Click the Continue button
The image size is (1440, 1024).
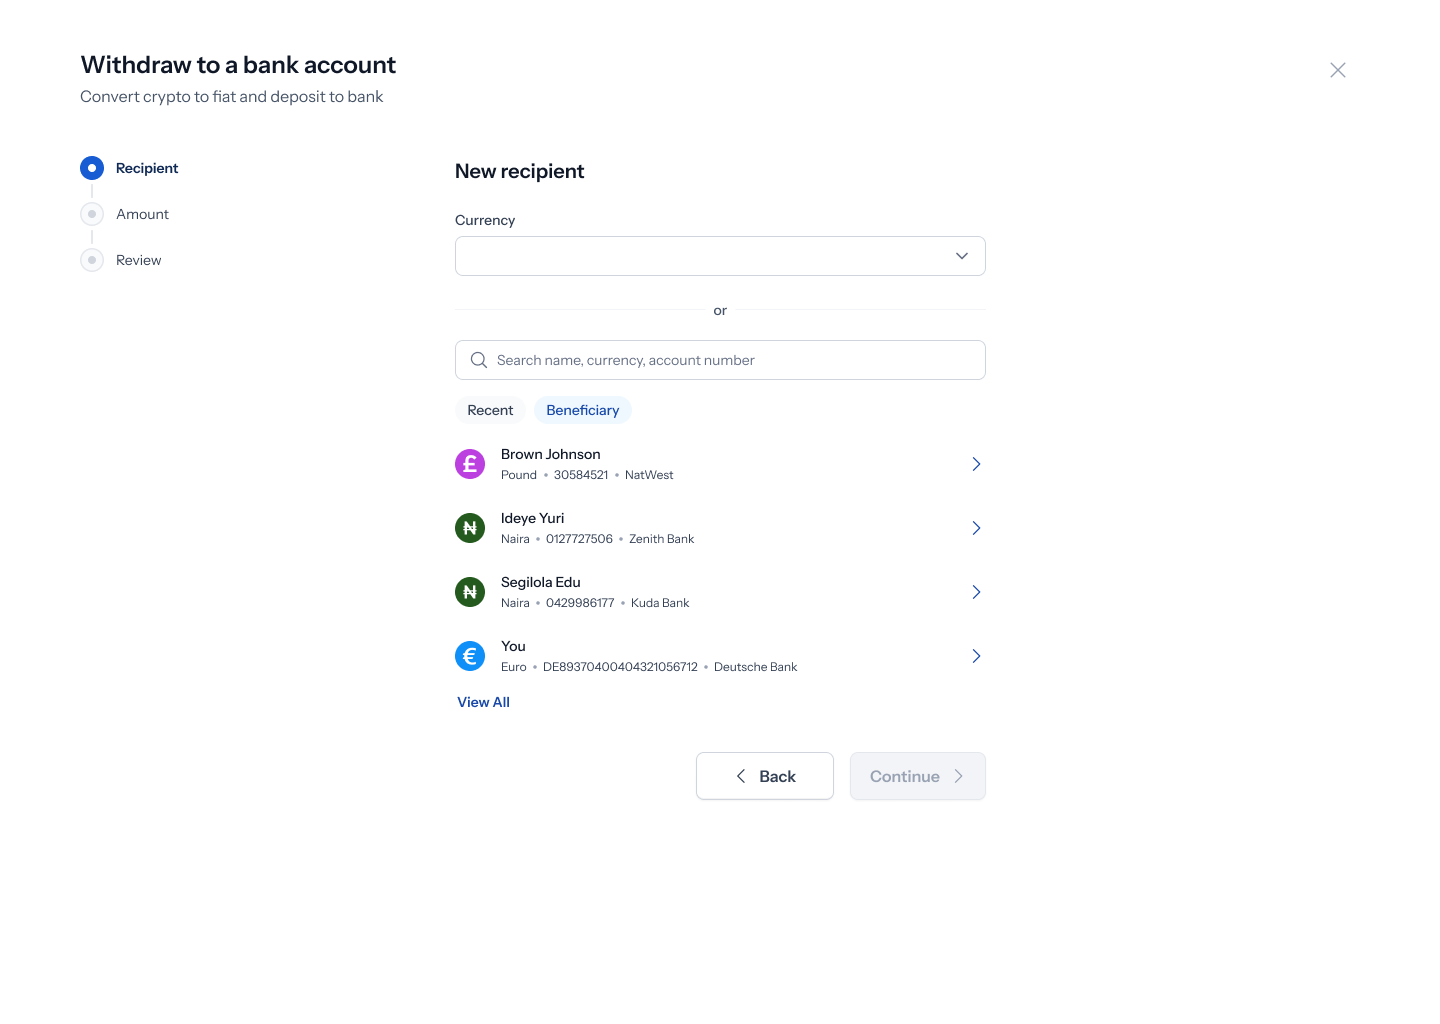[x=918, y=776]
